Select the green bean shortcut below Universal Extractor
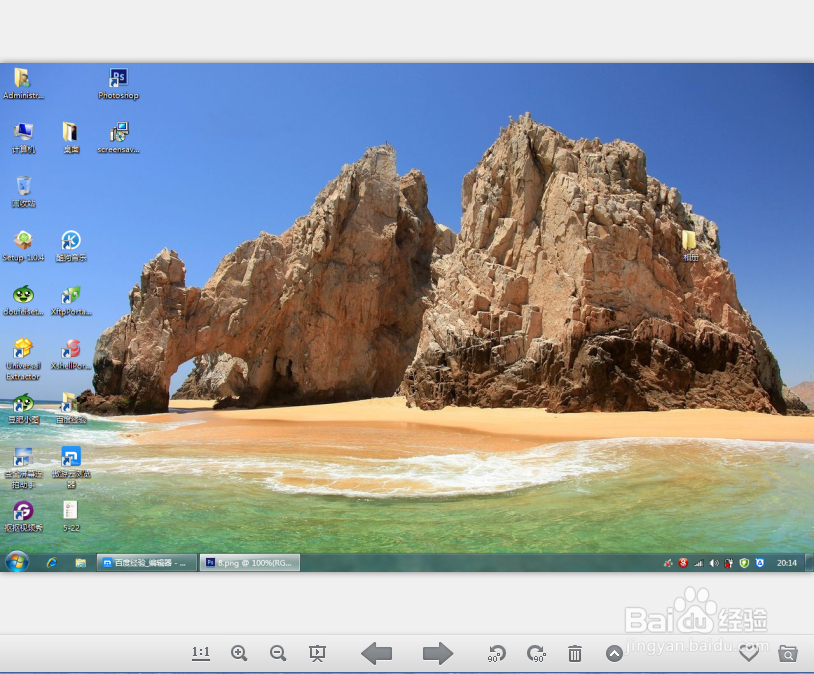Screen dimensions: 814x674 click(x=23, y=409)
